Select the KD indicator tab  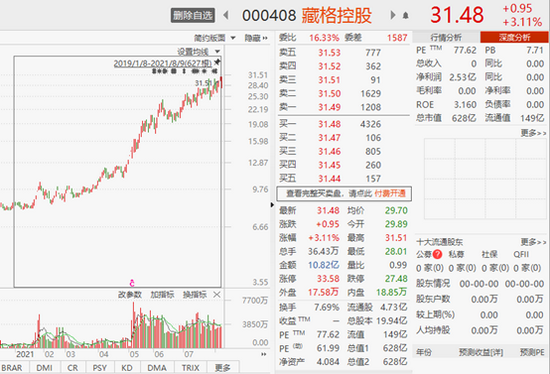tap(127, 368)
